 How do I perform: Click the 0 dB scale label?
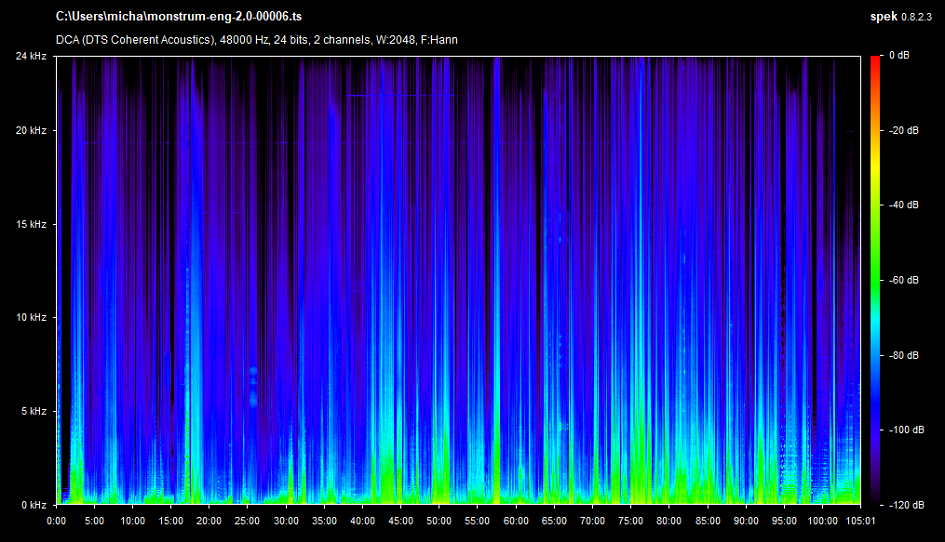[900, 56]
